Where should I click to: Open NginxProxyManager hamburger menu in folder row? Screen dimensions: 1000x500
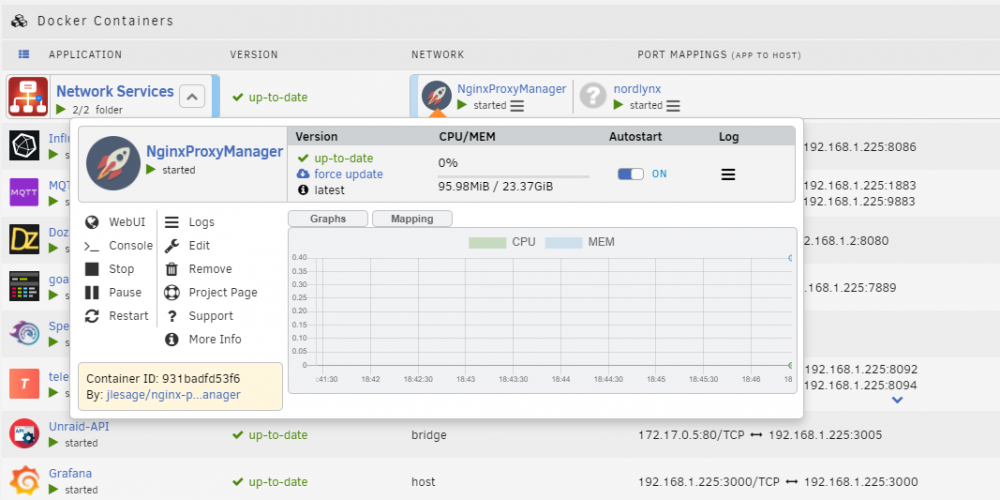[x=517, y=106]
